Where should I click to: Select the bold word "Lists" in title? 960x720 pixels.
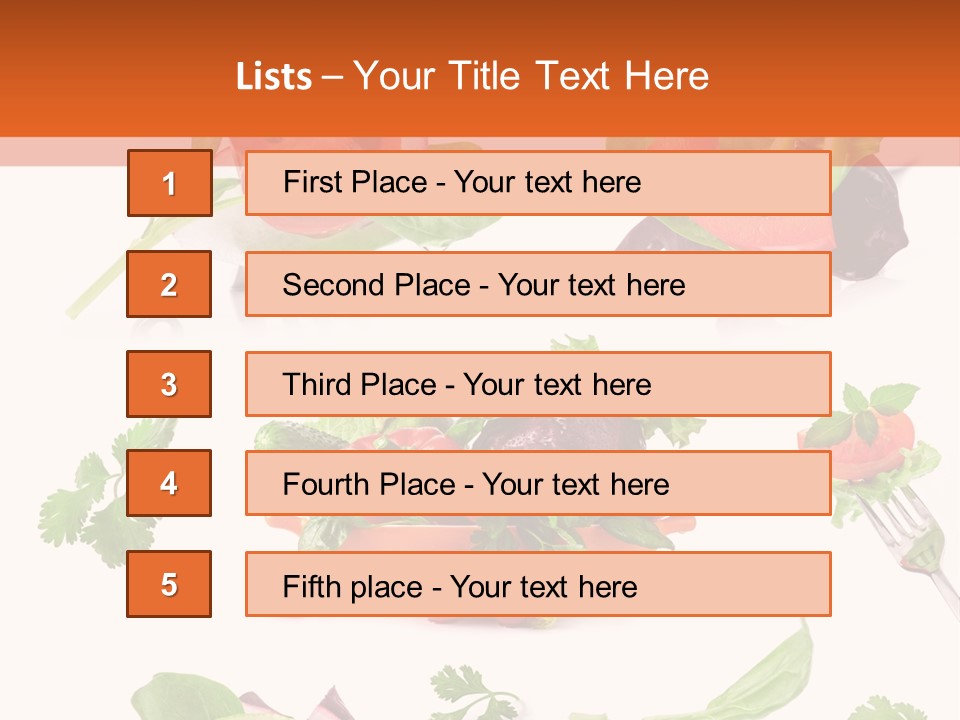pos(273,77)
